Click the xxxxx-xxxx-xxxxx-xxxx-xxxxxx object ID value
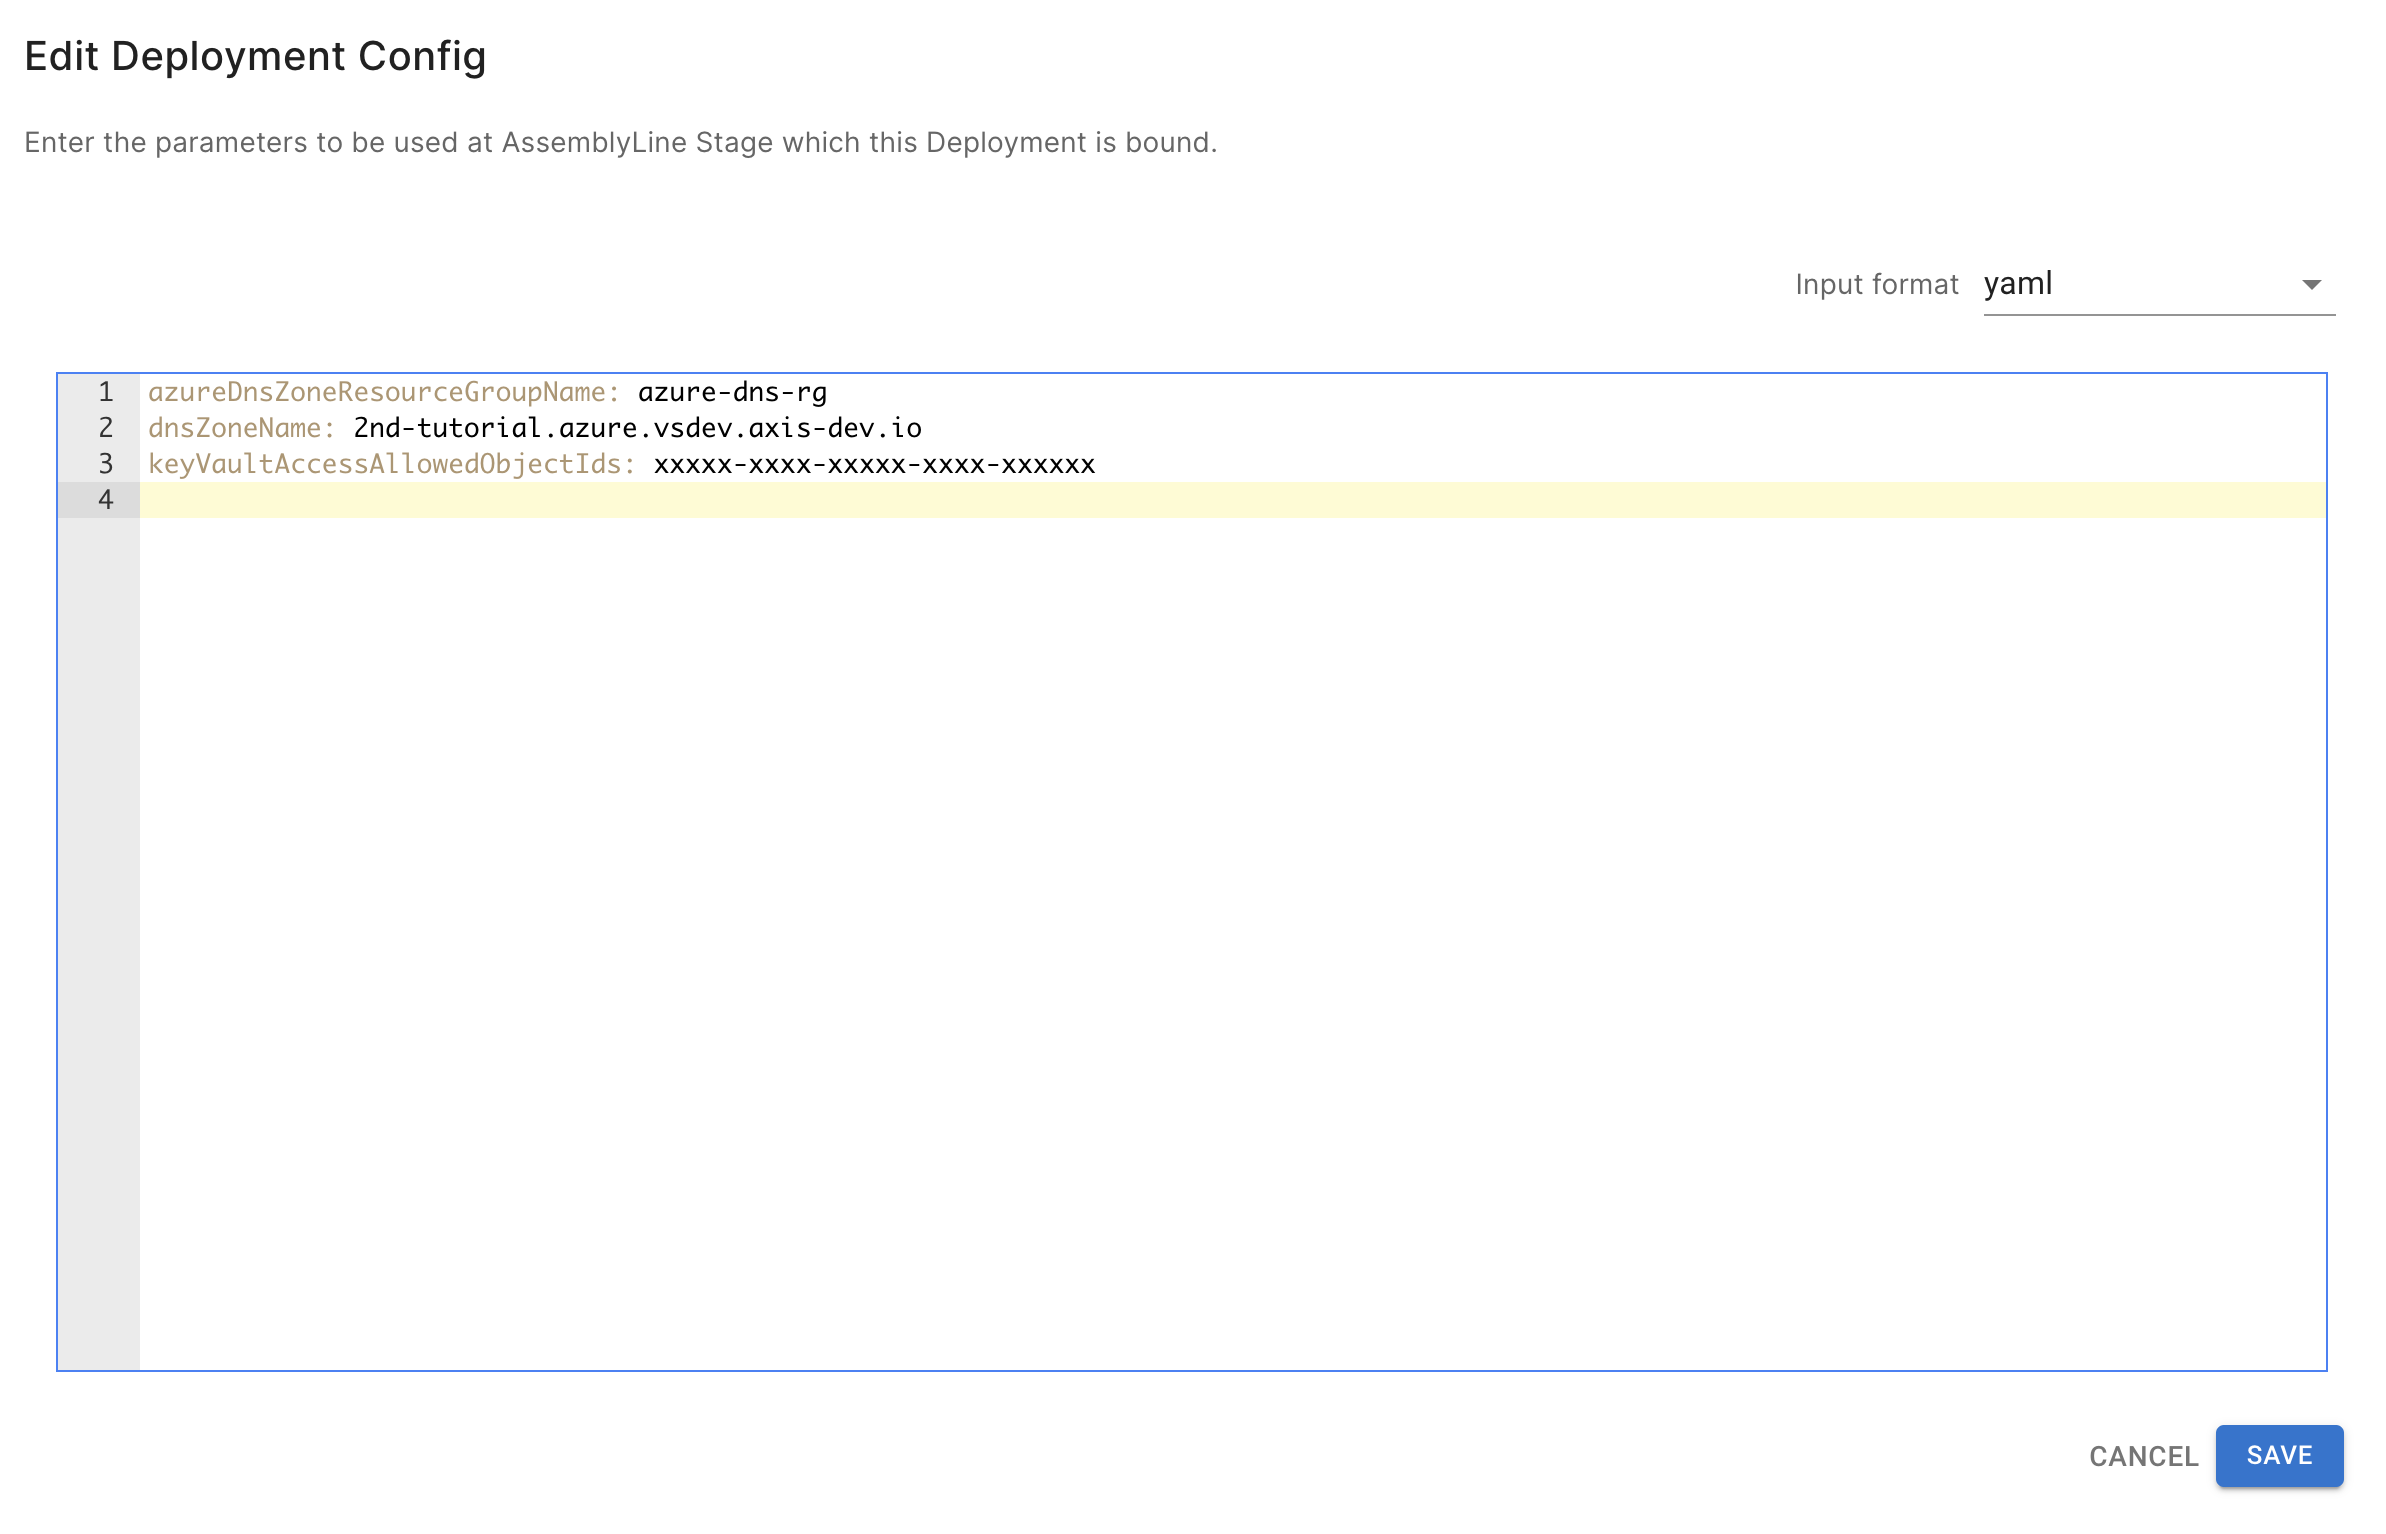Viewport: 2386px width, 1534px height. point(874,464)
